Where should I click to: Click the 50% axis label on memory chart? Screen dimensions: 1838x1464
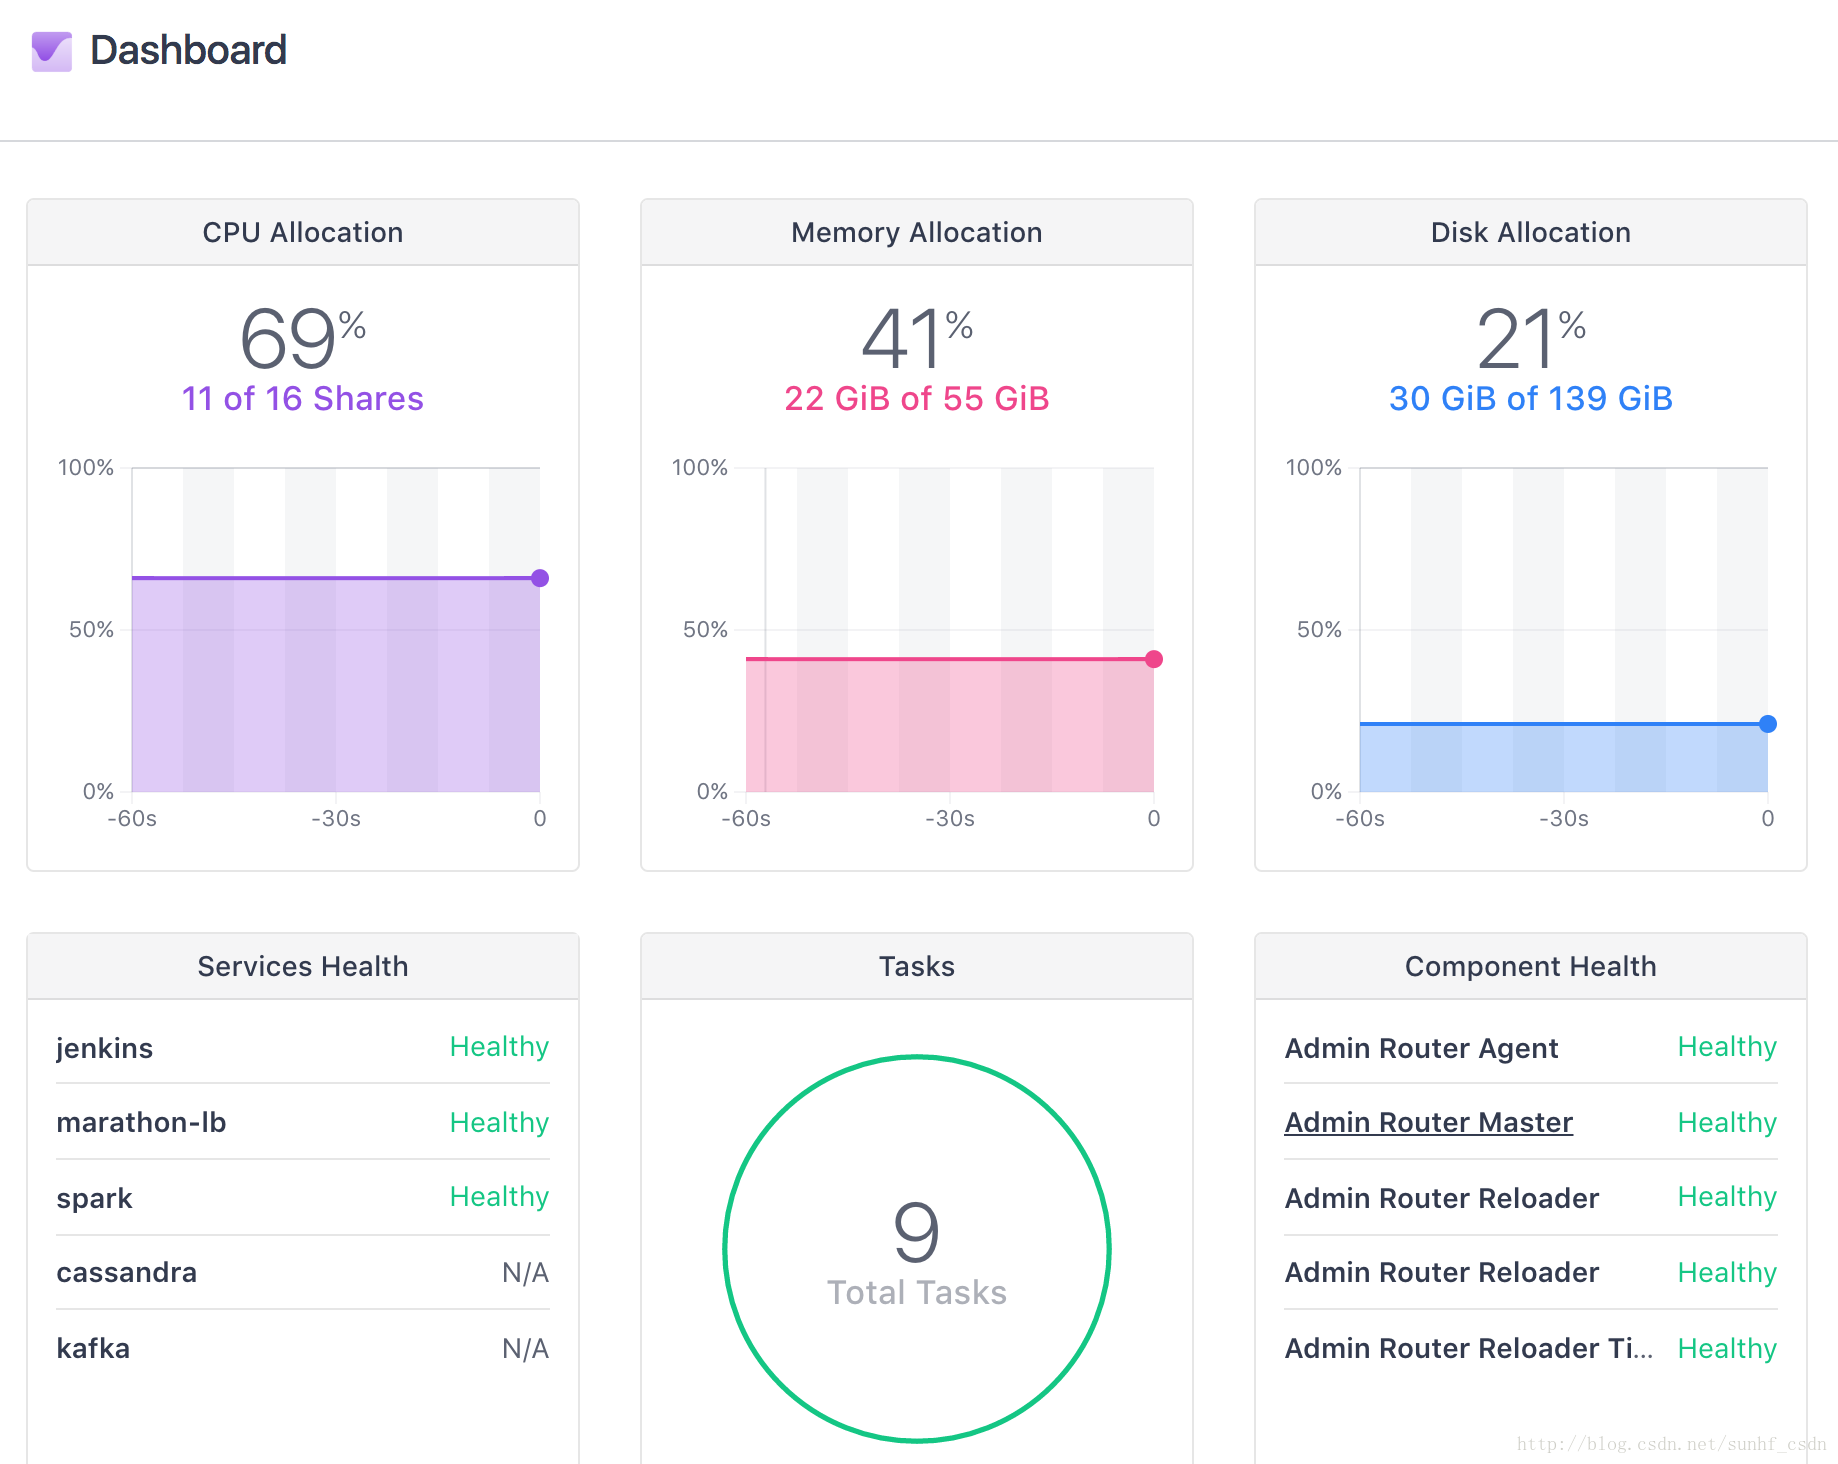pyautogui.click(x=705, y=629)
